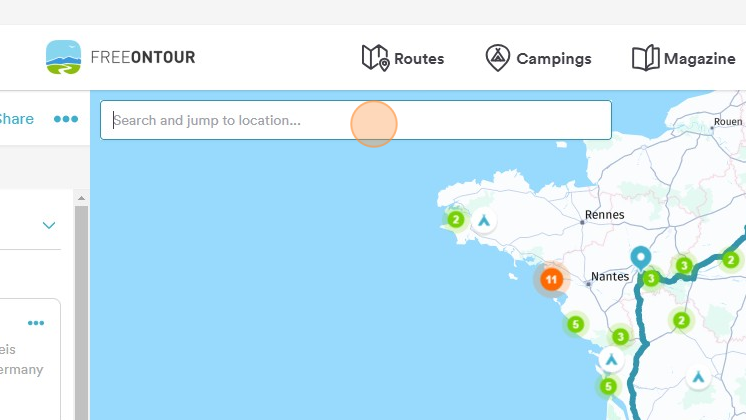Click the green 2 cluster at right map edge
Image resolution: width=746 pixels, height=420 pixels.
tap(731, 260)
